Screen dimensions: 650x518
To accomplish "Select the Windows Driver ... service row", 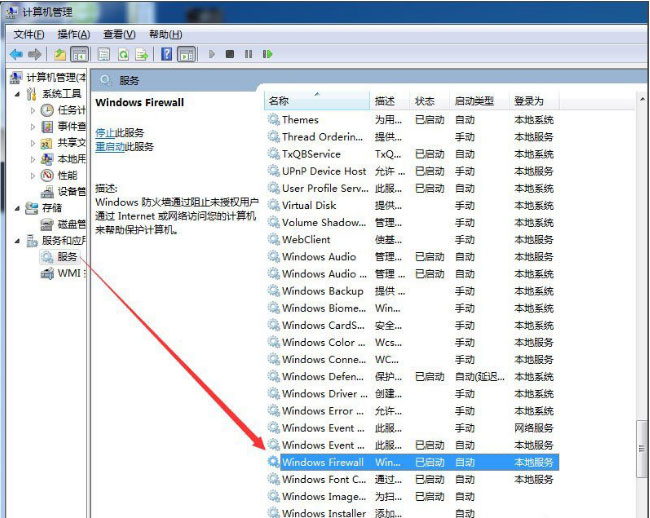I will [412, 394].
